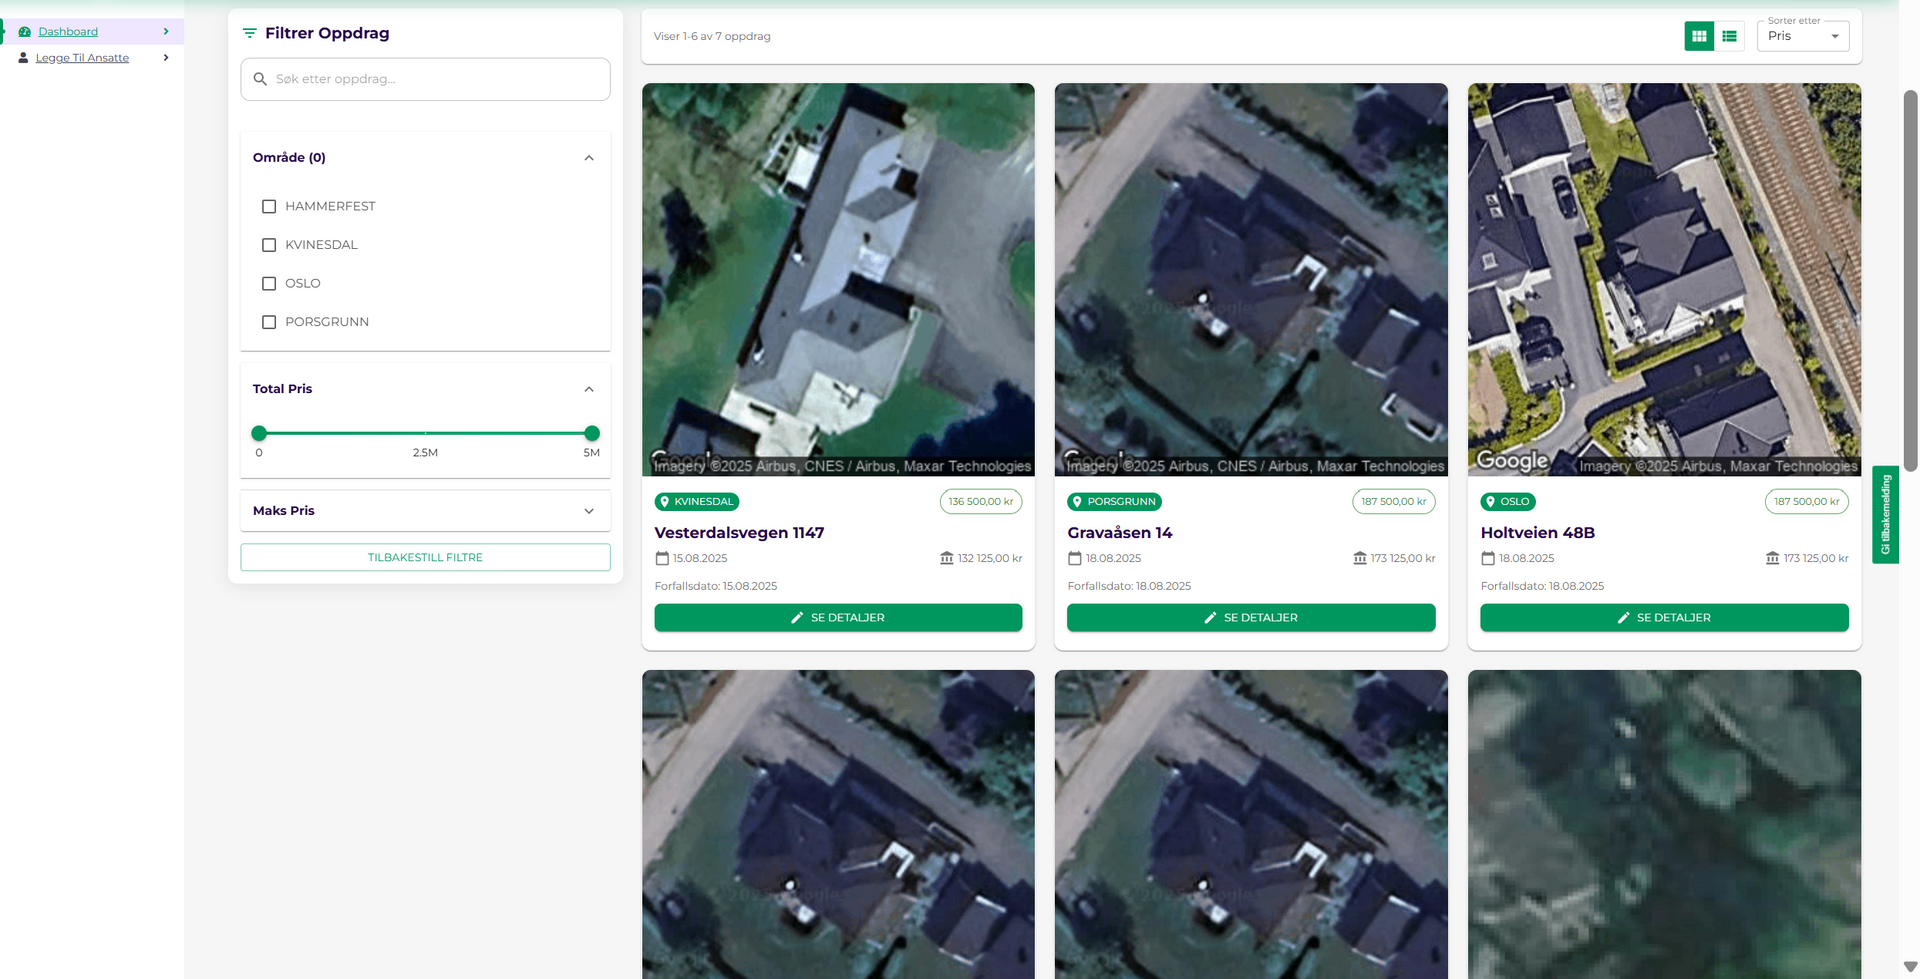The image size is (1920, 979).
Task: Click bank icon on Holtveien 48B card
Action: 1773,558
